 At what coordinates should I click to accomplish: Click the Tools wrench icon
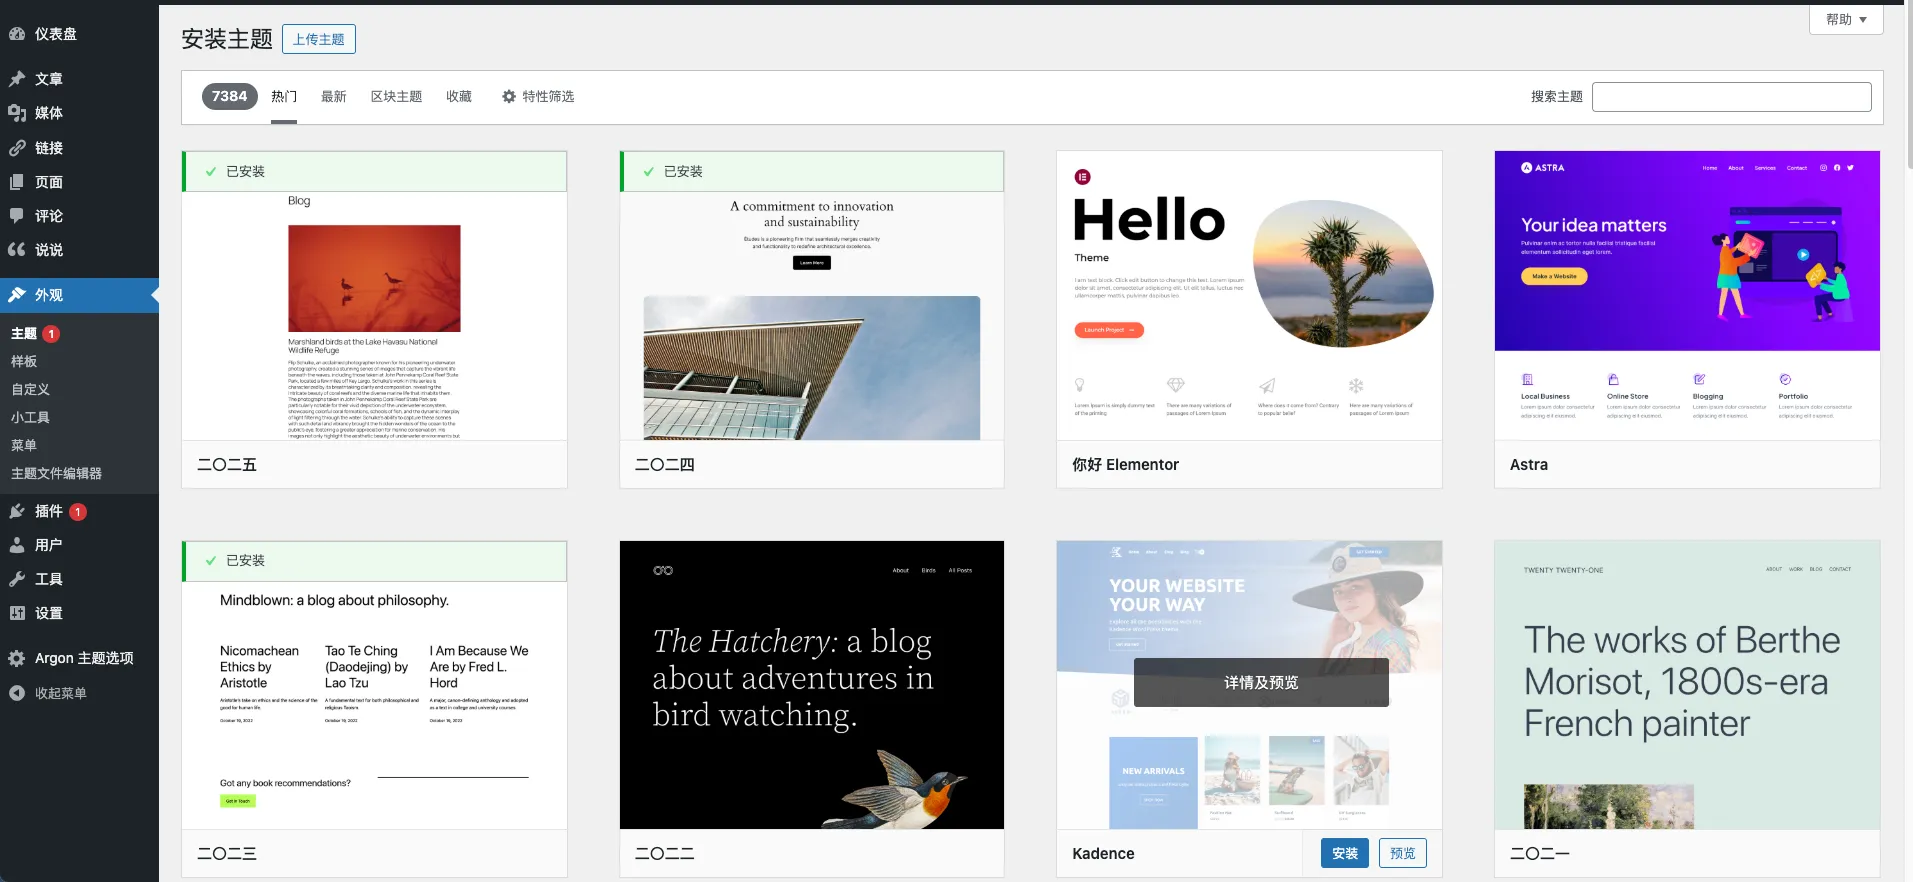(17, 579)
